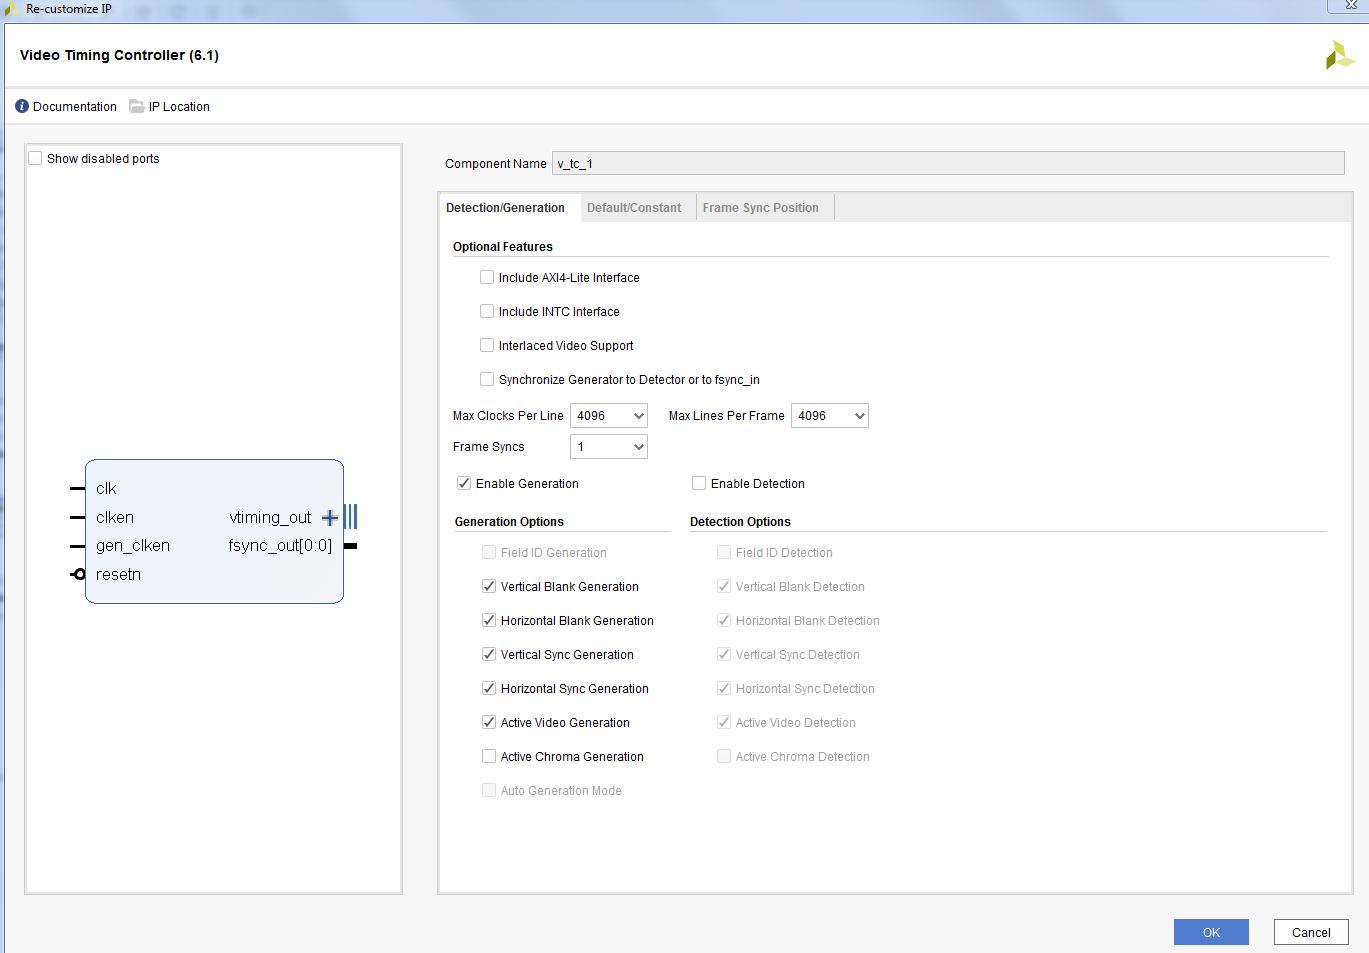Enable Include AXI4-Lite Interface checkbox
Screen dimensions: 1369x953
click(x=487, y=278)
